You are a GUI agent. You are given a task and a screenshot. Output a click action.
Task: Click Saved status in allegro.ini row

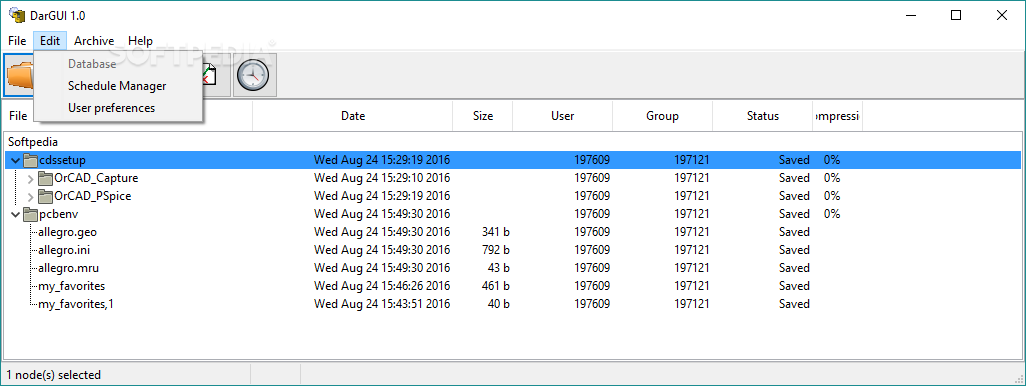794,250
